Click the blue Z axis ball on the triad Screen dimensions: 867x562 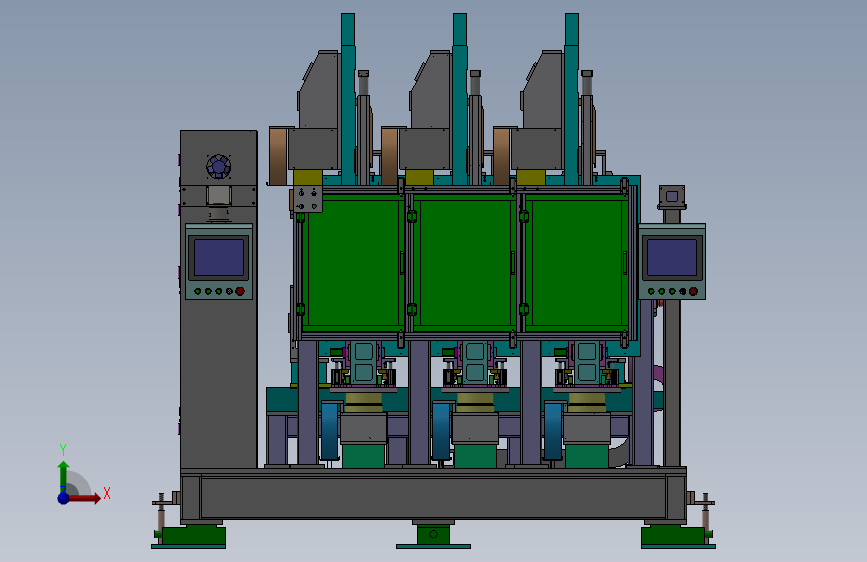[x=64, y=498]
